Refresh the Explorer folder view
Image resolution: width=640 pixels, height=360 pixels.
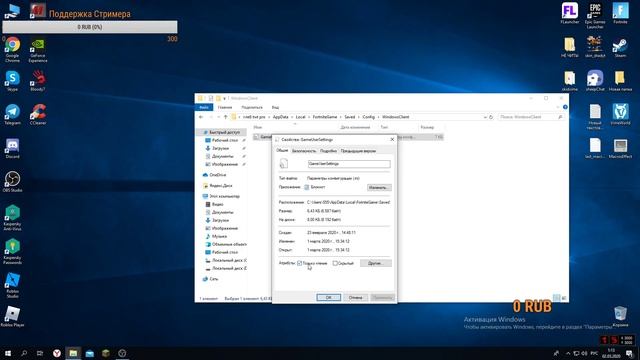click(491, 117)
